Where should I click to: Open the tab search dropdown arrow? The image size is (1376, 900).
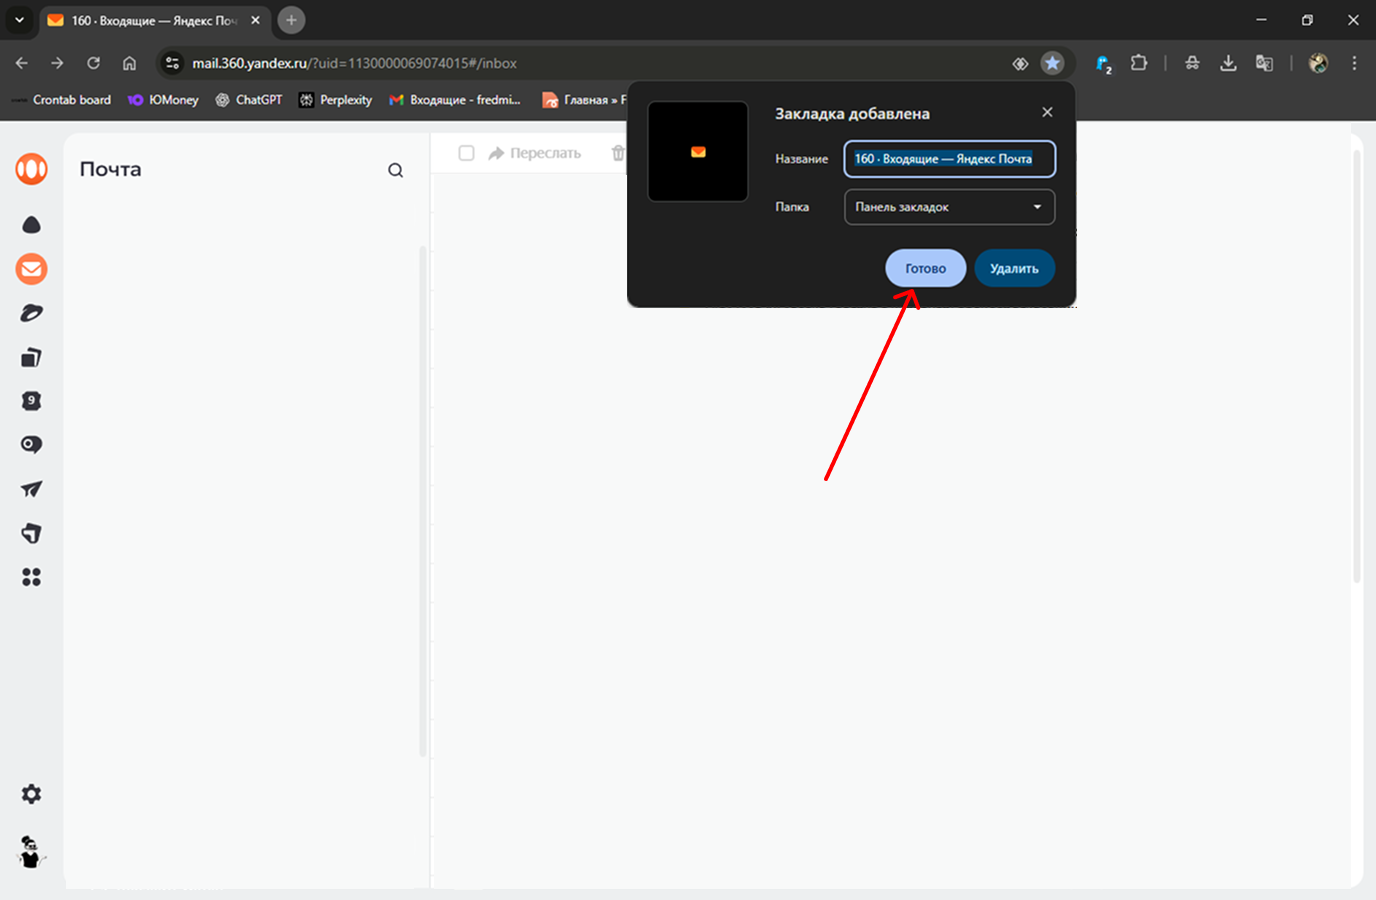coord(19,20)
